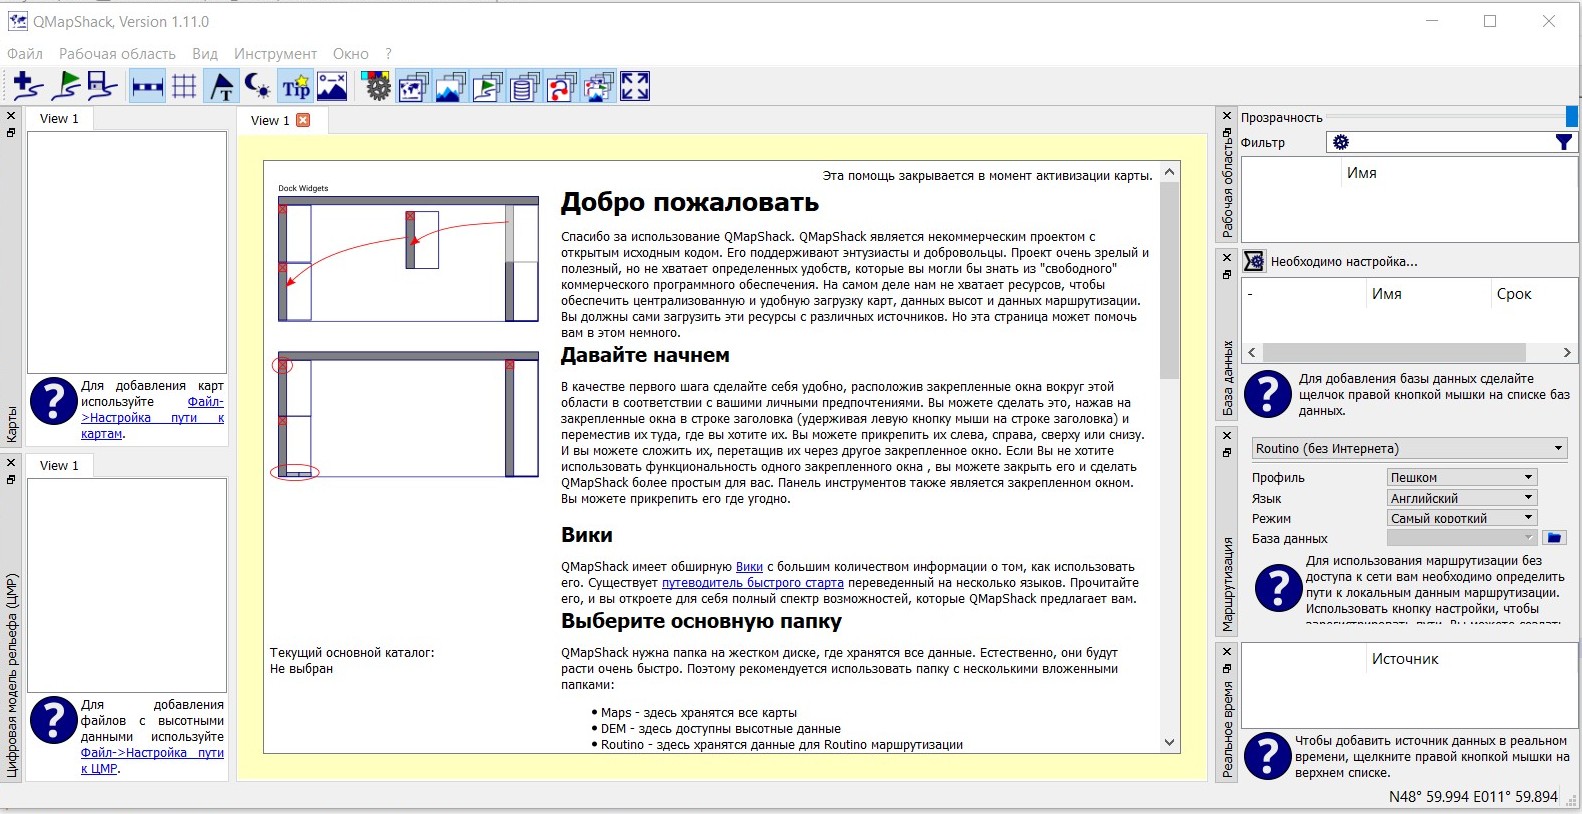
Task: Float the Реальное время dock
Action: point(1227,668)
